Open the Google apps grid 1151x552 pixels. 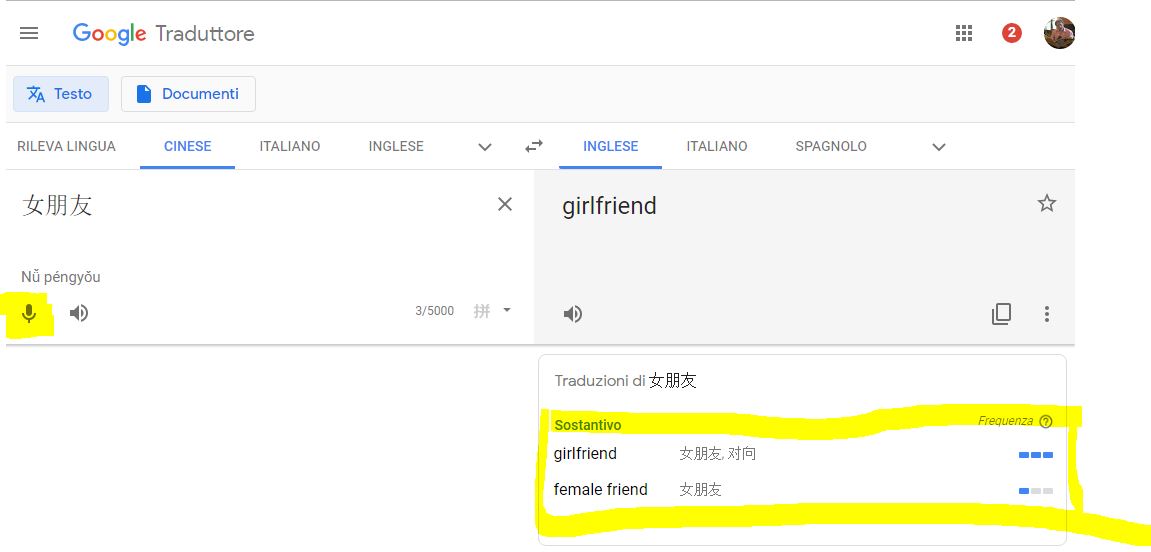click(x=964, y=33)
